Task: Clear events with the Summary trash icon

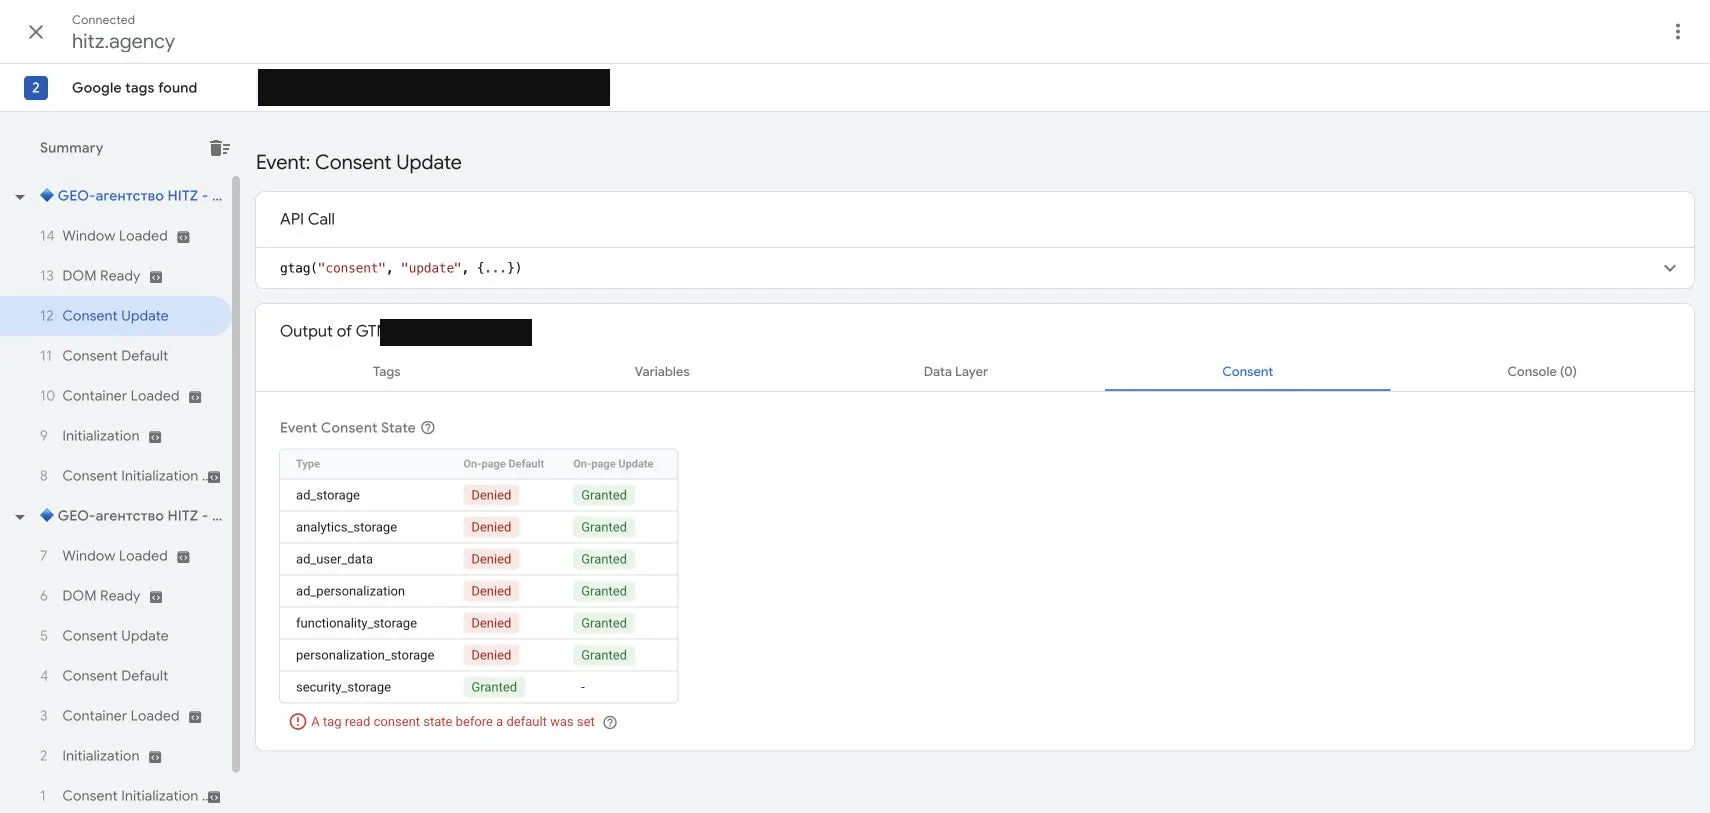Action: [x=220, y=148]
